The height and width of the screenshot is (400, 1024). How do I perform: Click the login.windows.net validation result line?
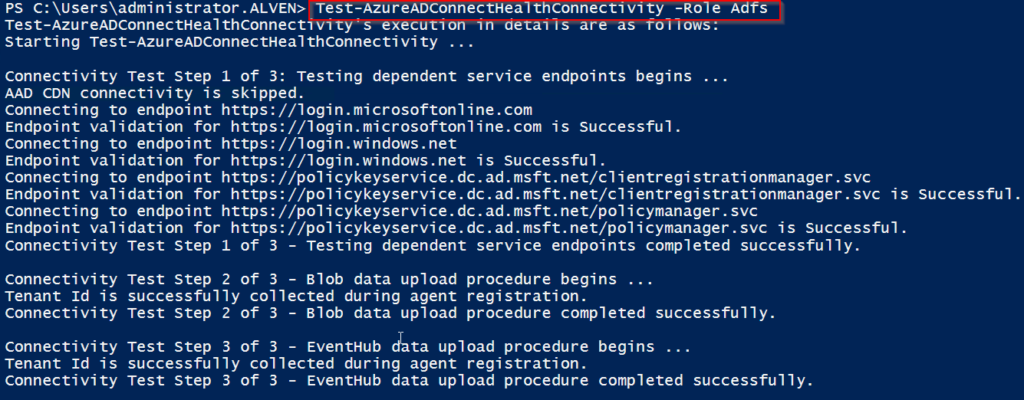click(306, 161)
